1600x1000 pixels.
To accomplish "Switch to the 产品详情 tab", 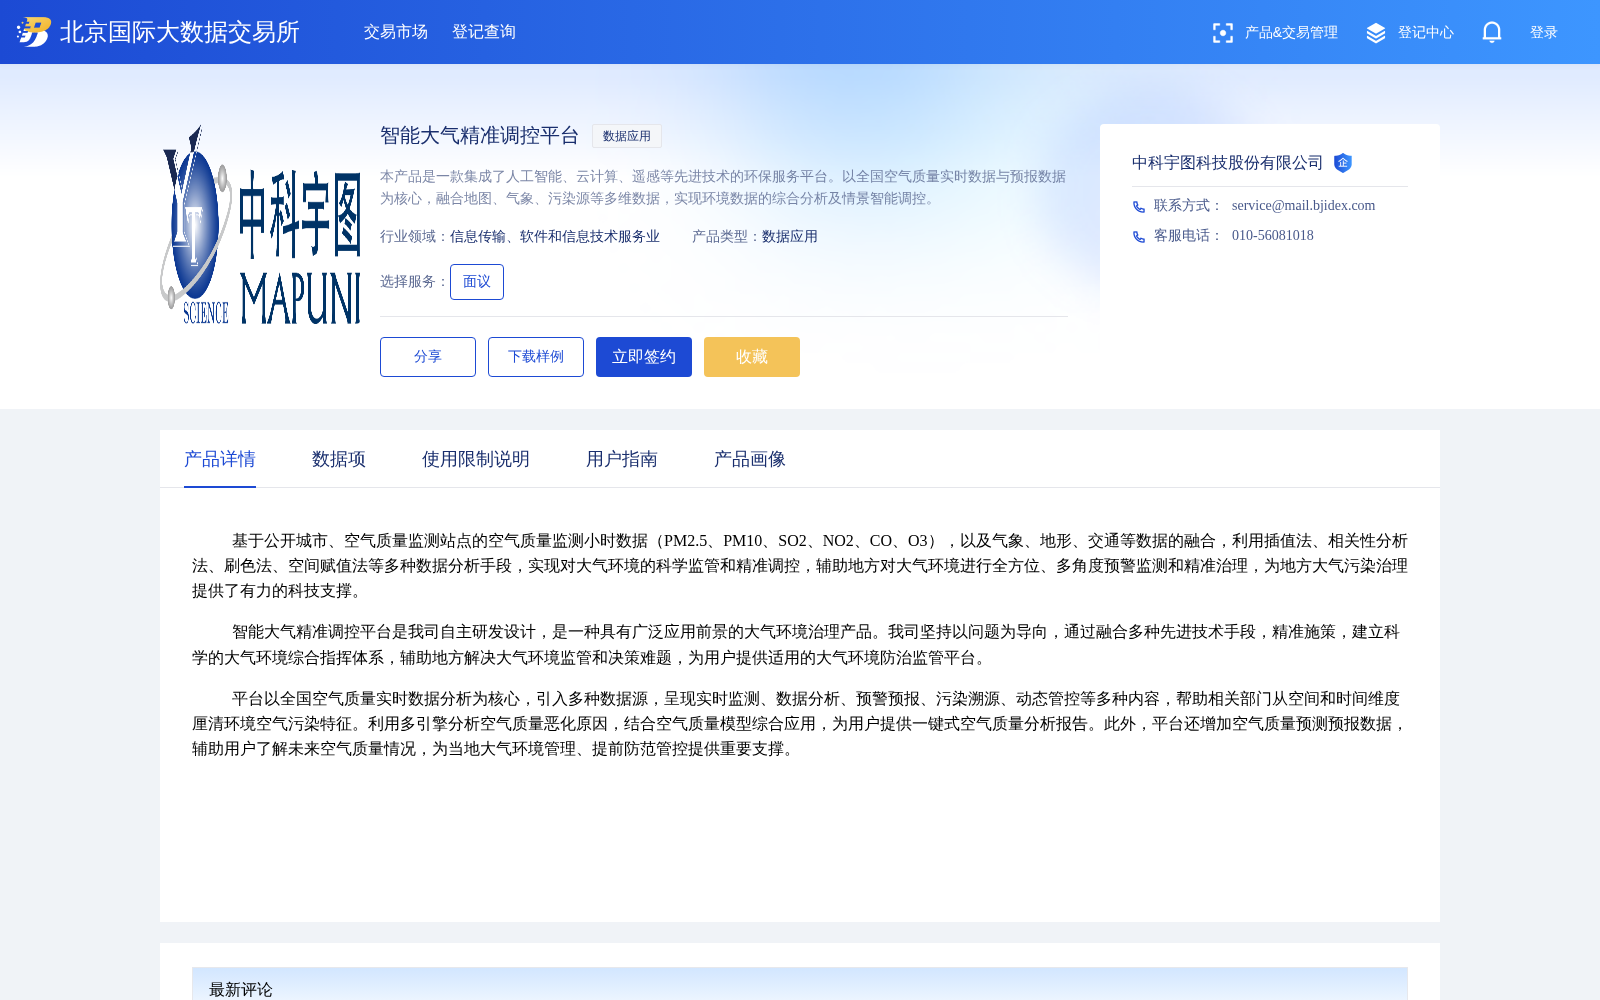I will coord(220,459).
